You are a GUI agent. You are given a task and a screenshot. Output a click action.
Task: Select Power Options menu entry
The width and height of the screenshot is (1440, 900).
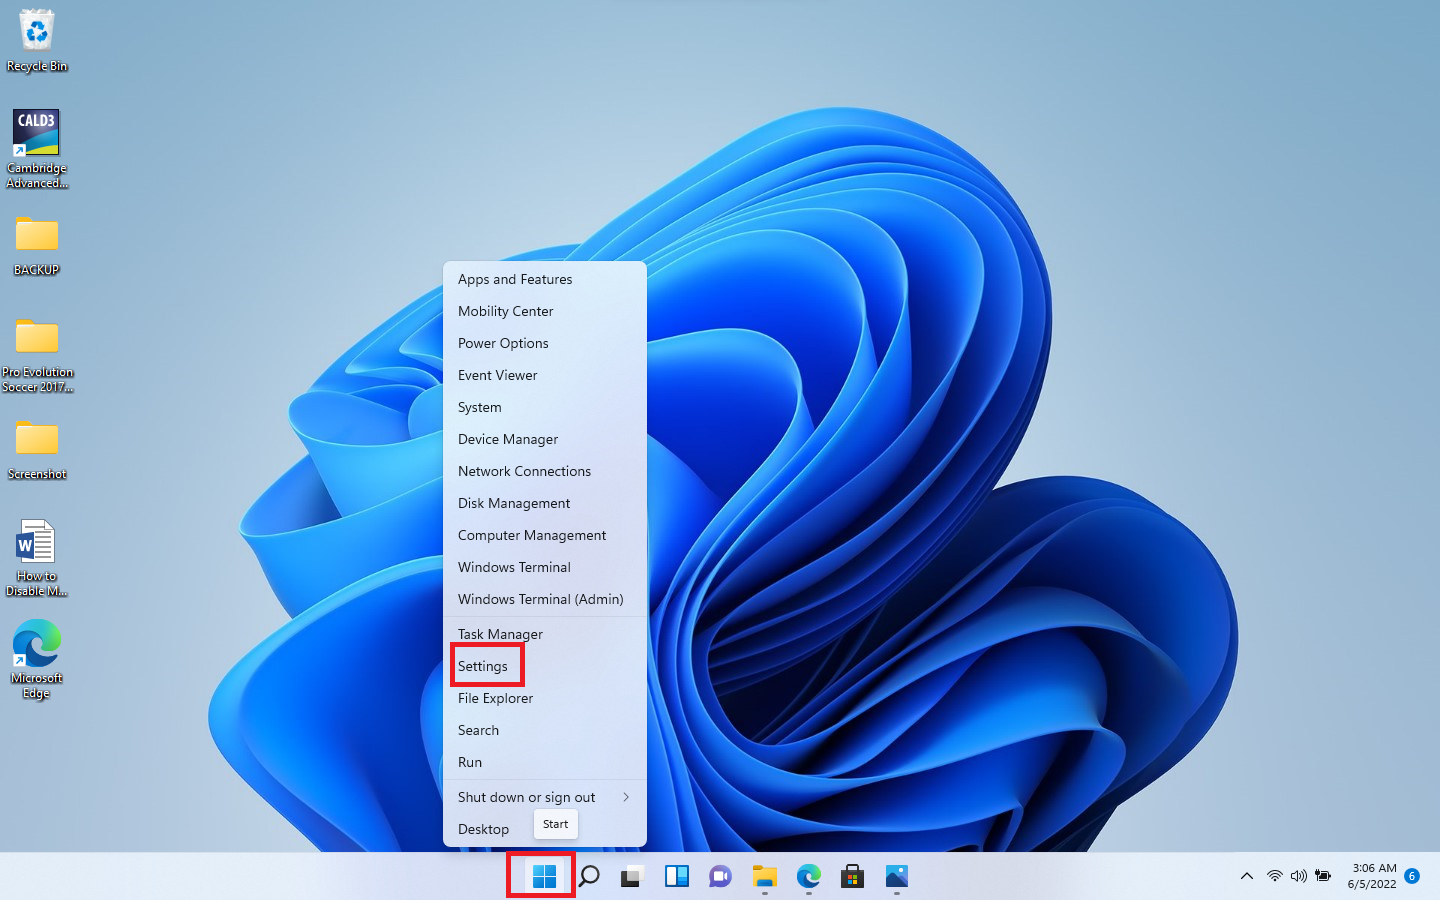[545, 343]
